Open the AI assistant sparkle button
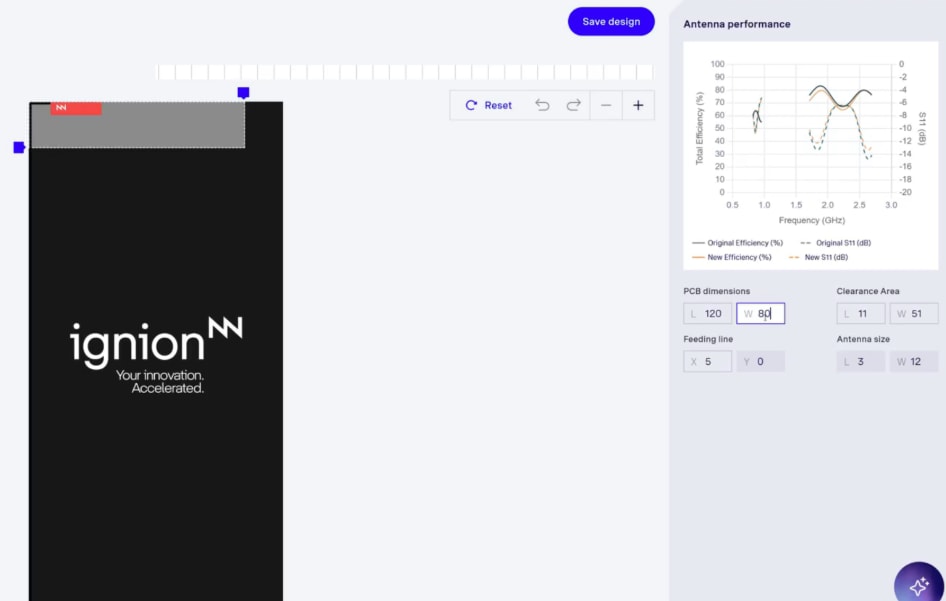The width and height of the screenshot is (946, 601). coord(918,583)
